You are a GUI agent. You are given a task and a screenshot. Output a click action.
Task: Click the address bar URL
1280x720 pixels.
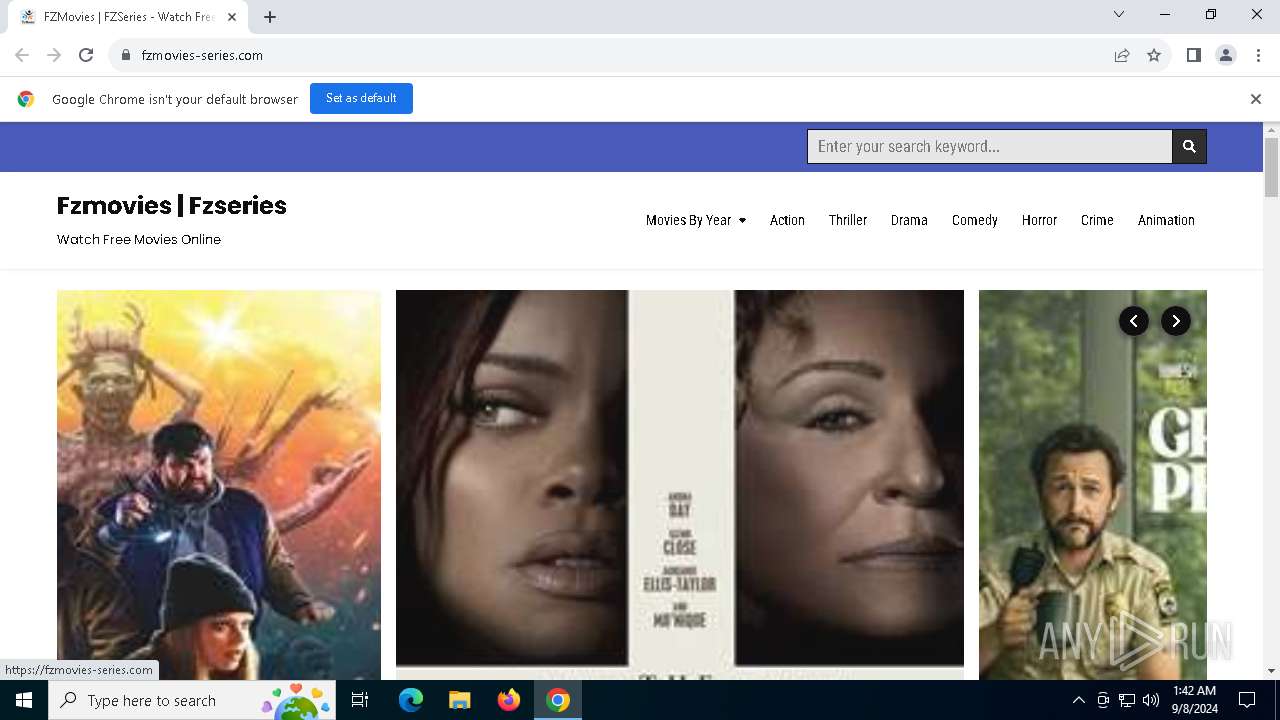click(202, 55)
